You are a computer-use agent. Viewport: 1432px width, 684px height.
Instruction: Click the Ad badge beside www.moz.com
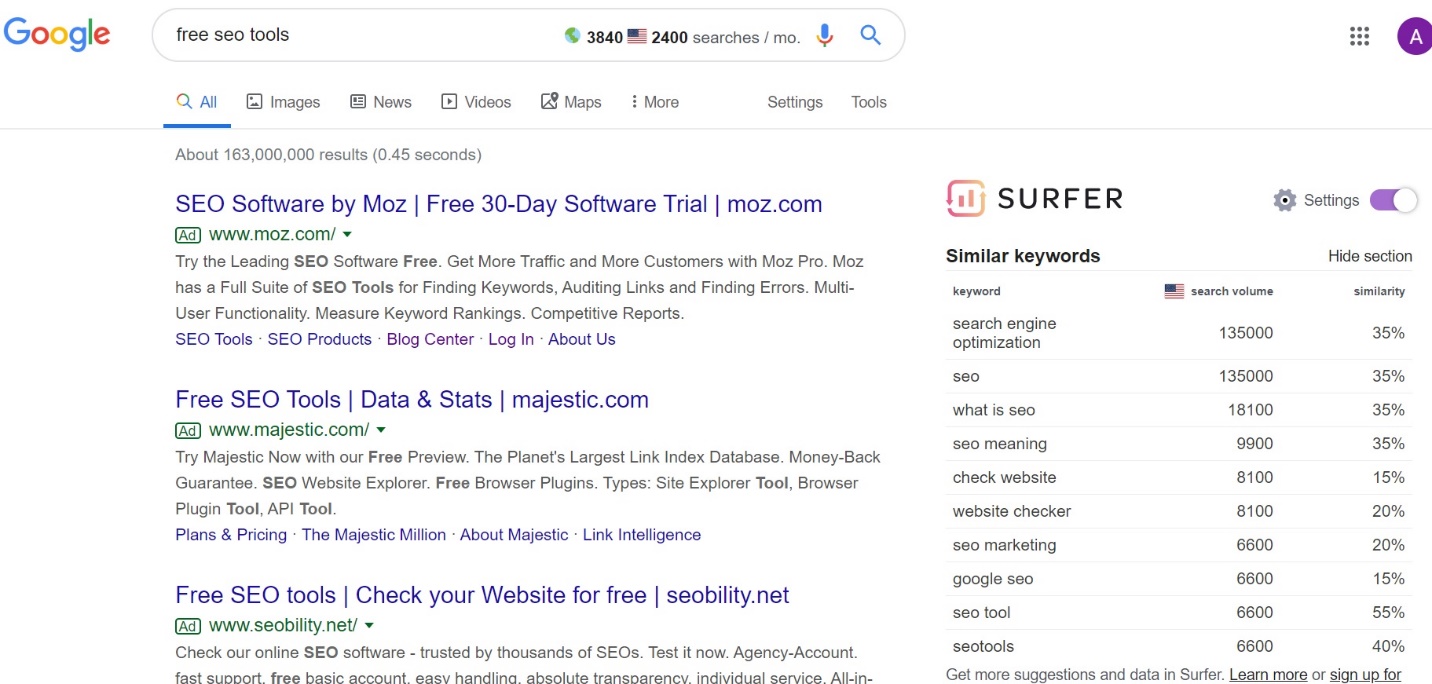click(187, 235)
